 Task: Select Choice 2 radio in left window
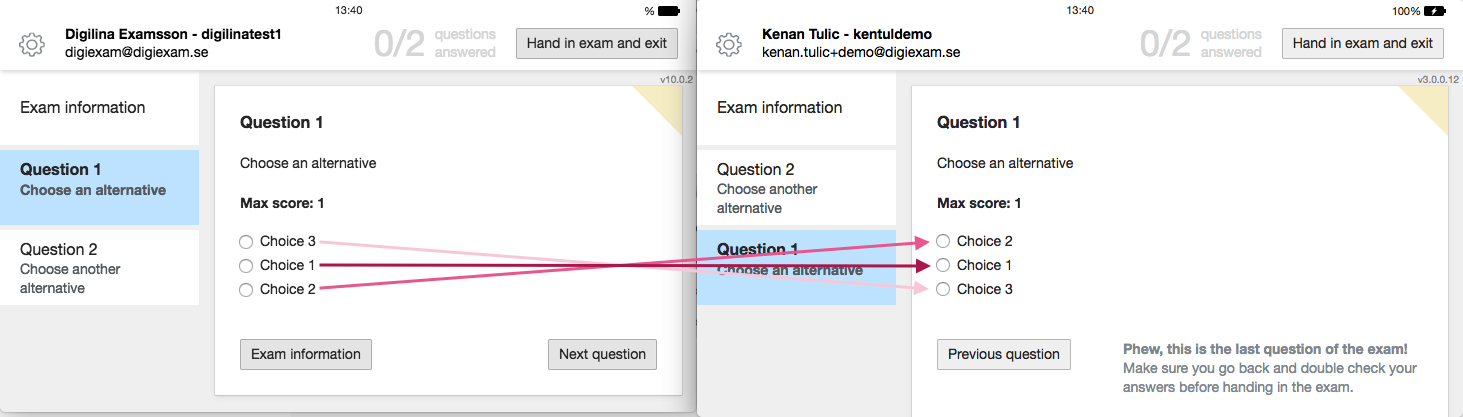[x=246, y=289]
